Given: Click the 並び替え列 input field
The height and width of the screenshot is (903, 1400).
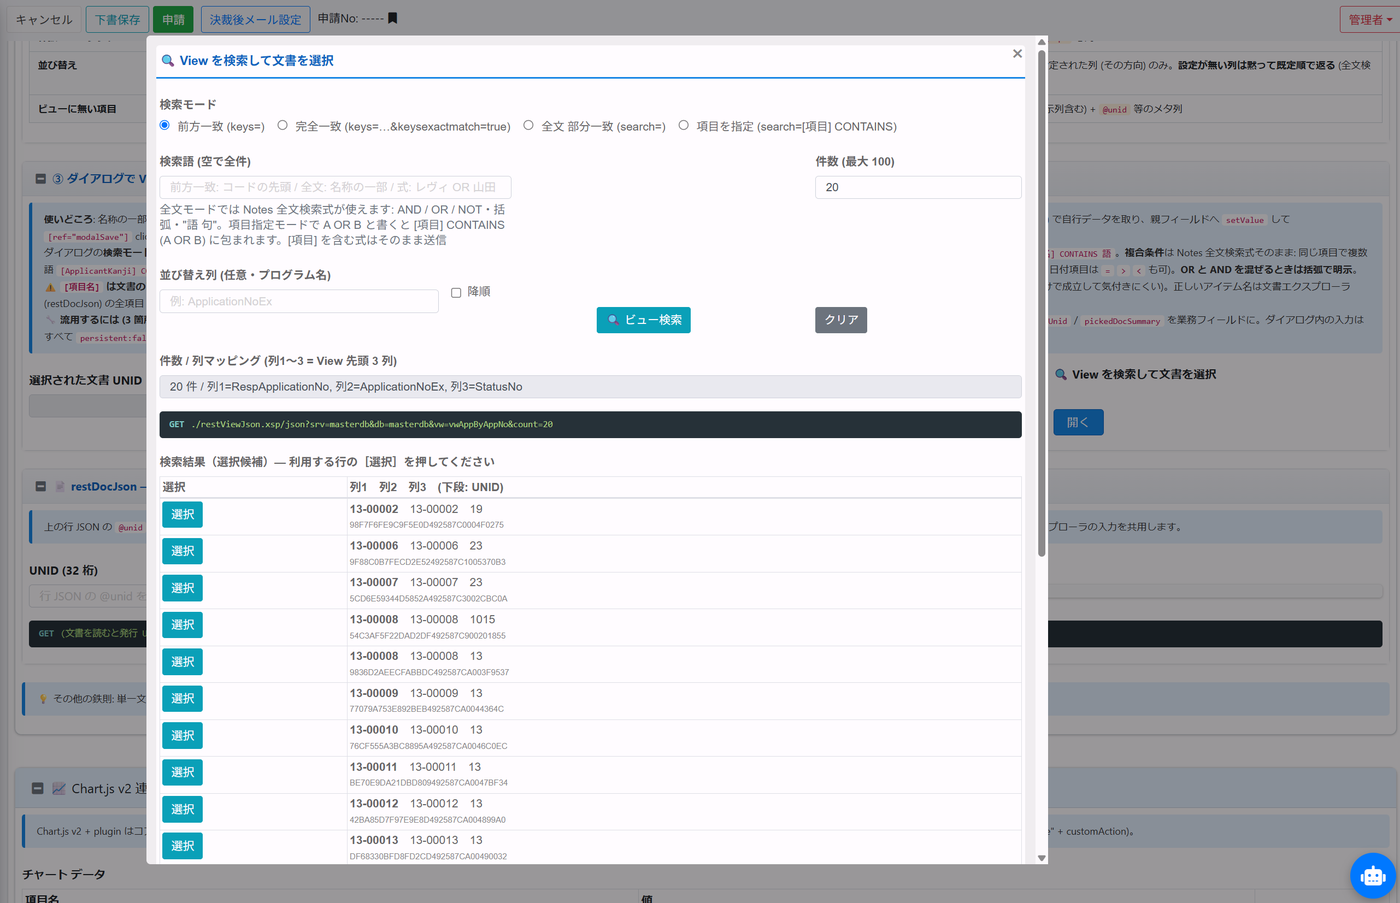Looking at the screenshot, I should pos(299,301).
